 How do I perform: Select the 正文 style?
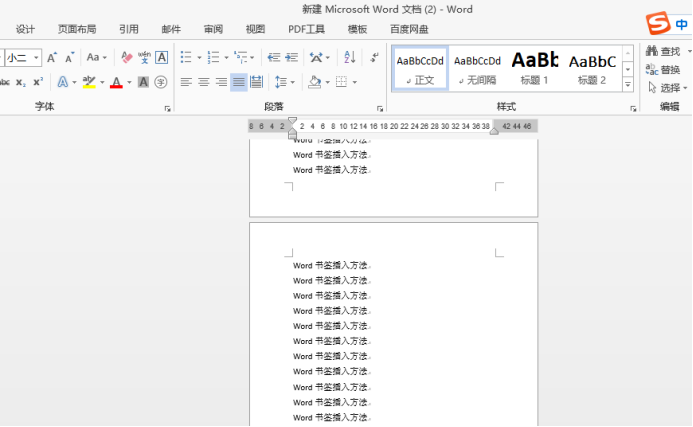(420, 69)
